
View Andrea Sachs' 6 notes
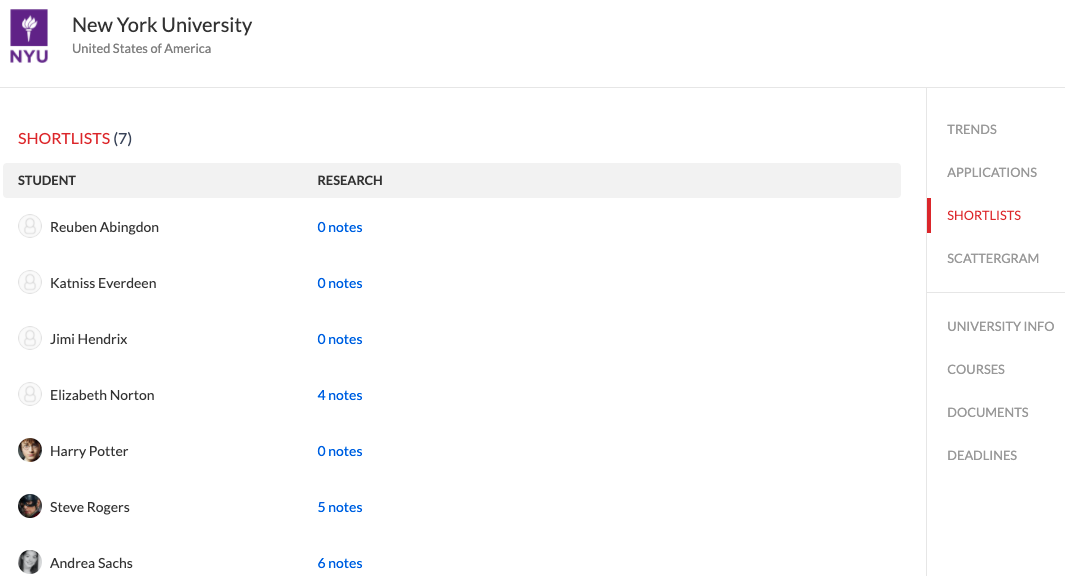(340, 563)
